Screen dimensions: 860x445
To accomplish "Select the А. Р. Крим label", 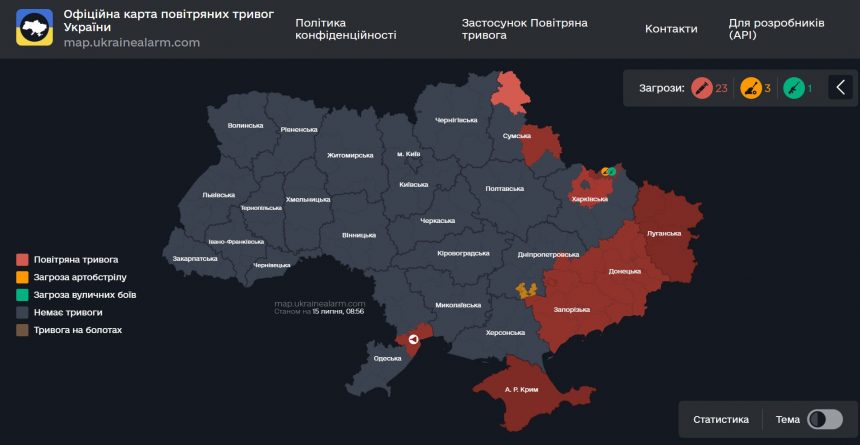I will click(x=521, y=390).
